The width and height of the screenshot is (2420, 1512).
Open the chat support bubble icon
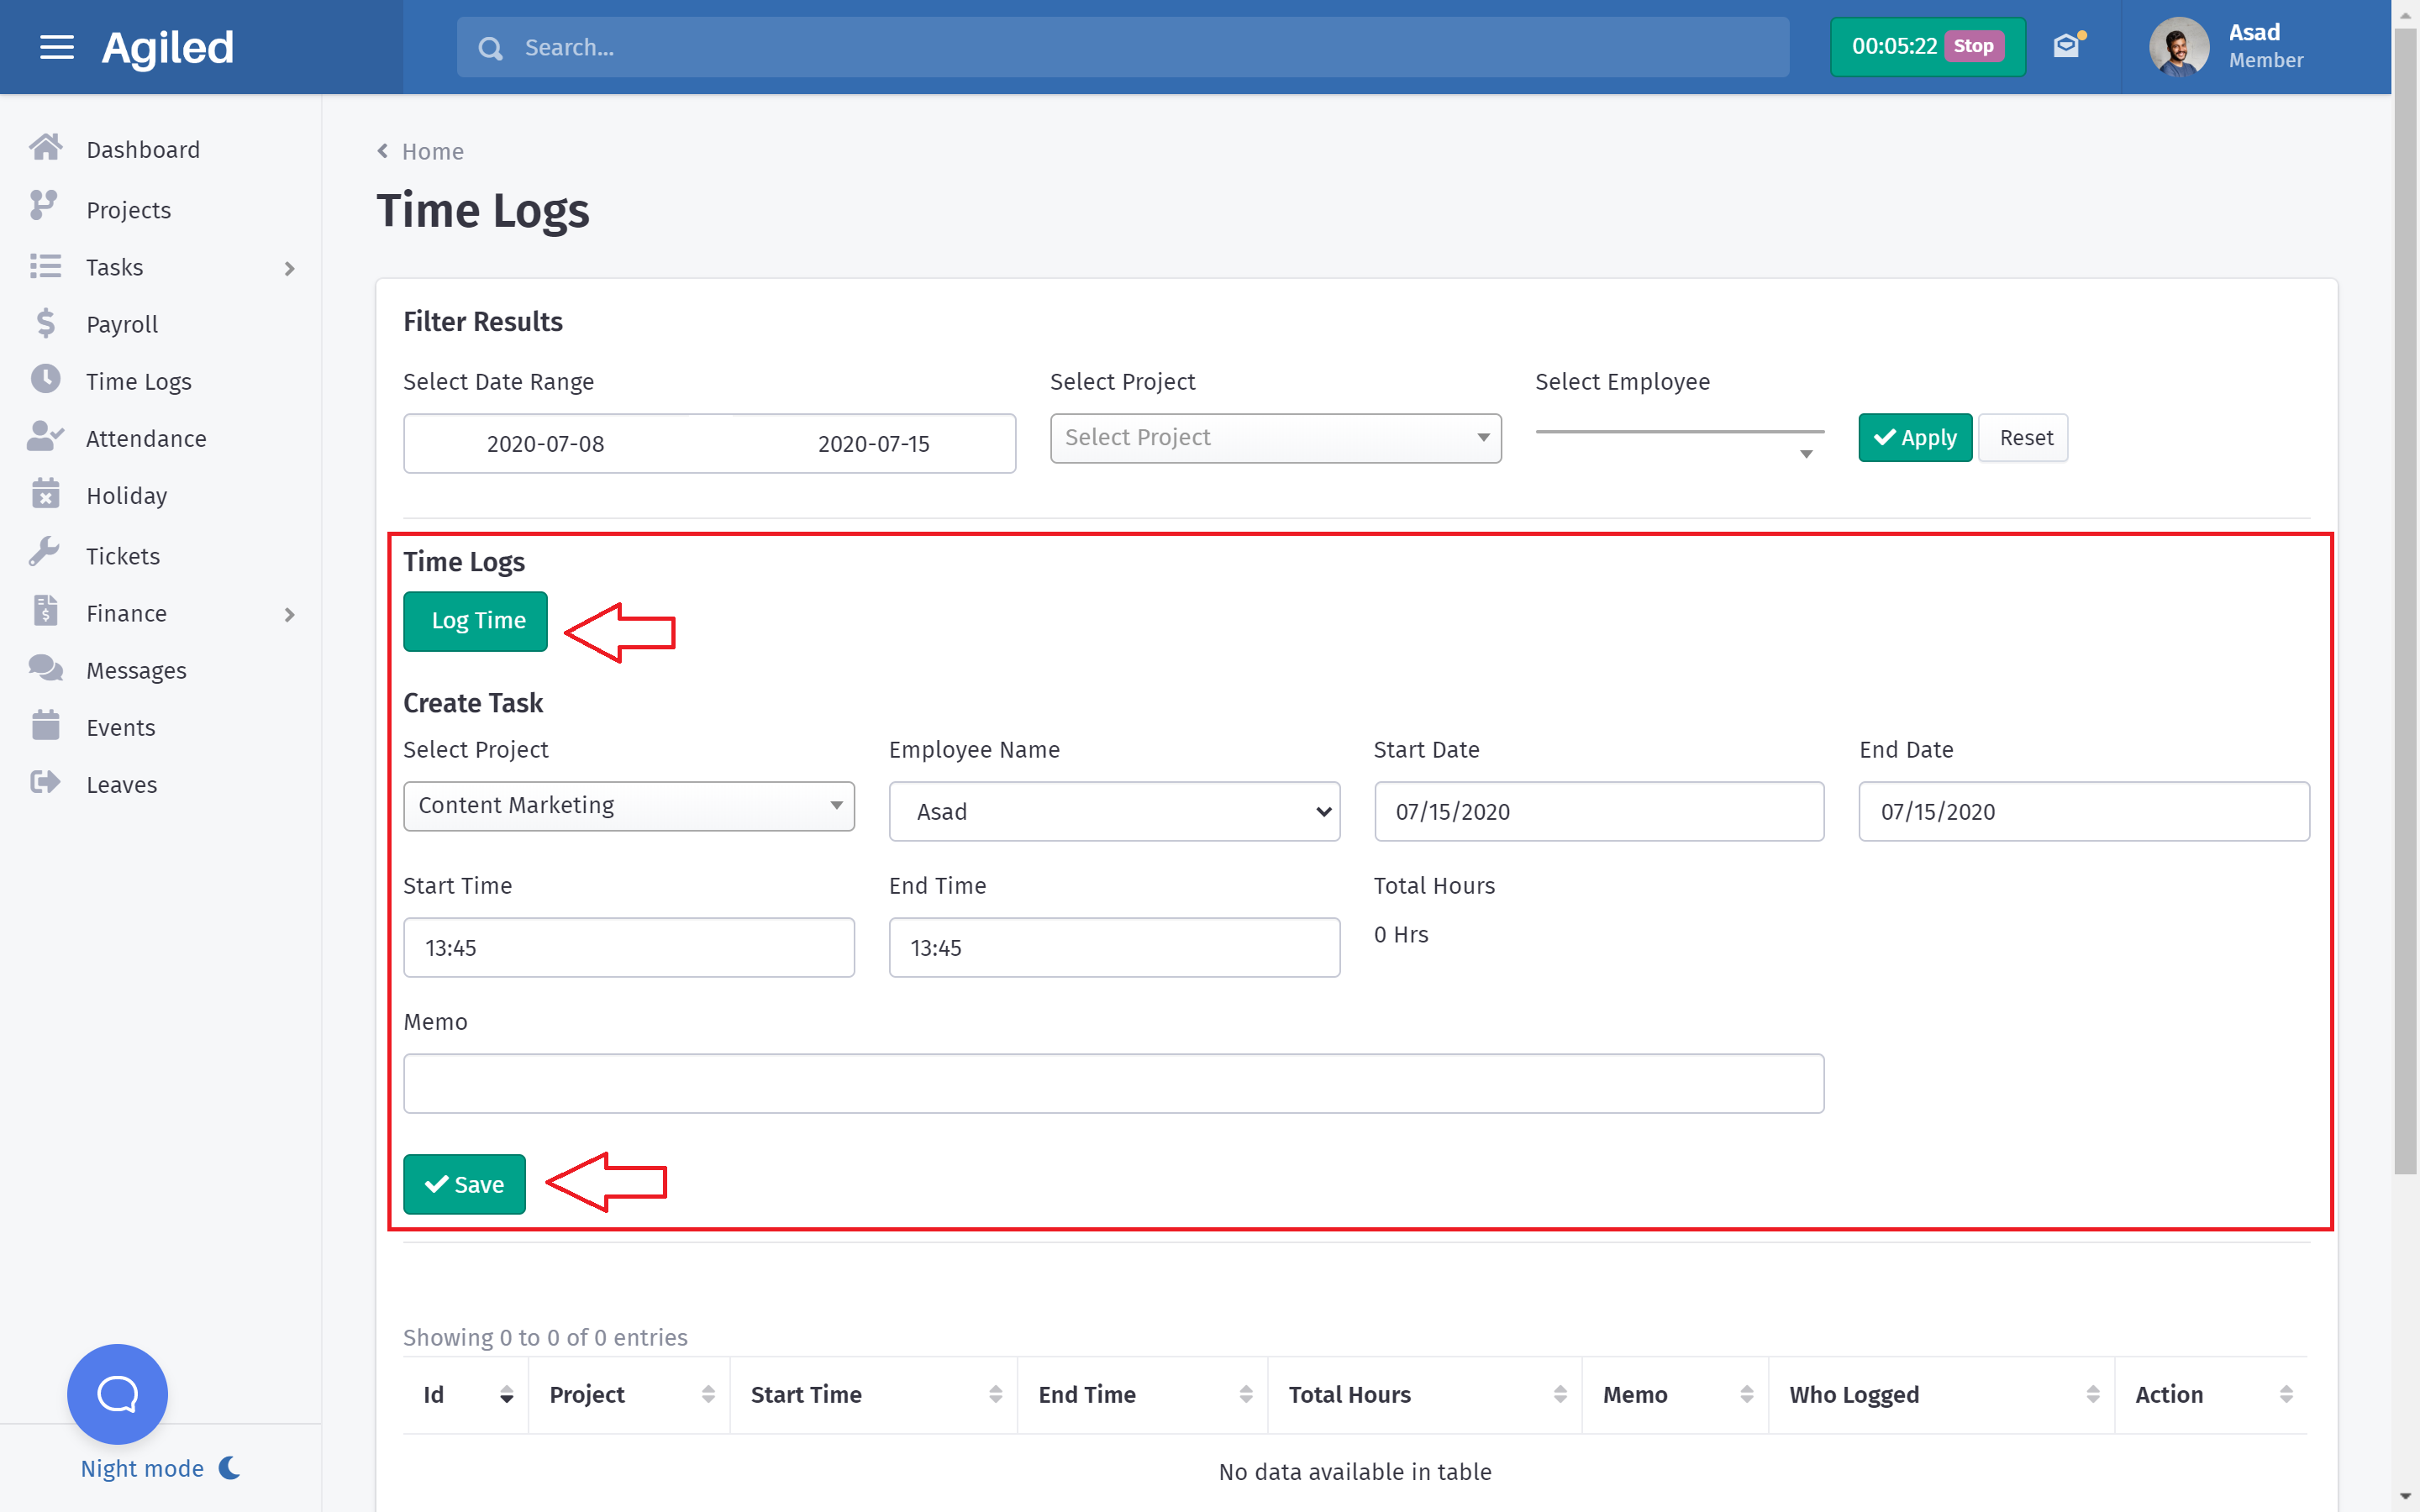(117, 1393)
